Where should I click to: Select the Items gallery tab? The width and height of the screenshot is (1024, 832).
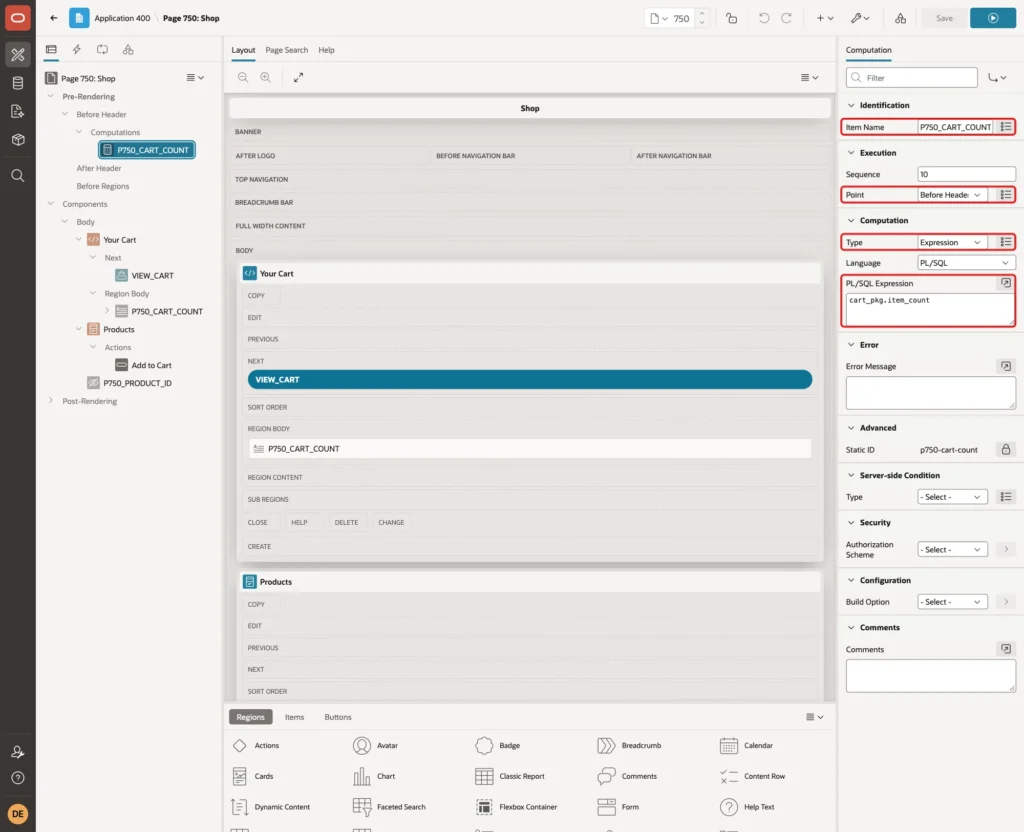point(294,716)
